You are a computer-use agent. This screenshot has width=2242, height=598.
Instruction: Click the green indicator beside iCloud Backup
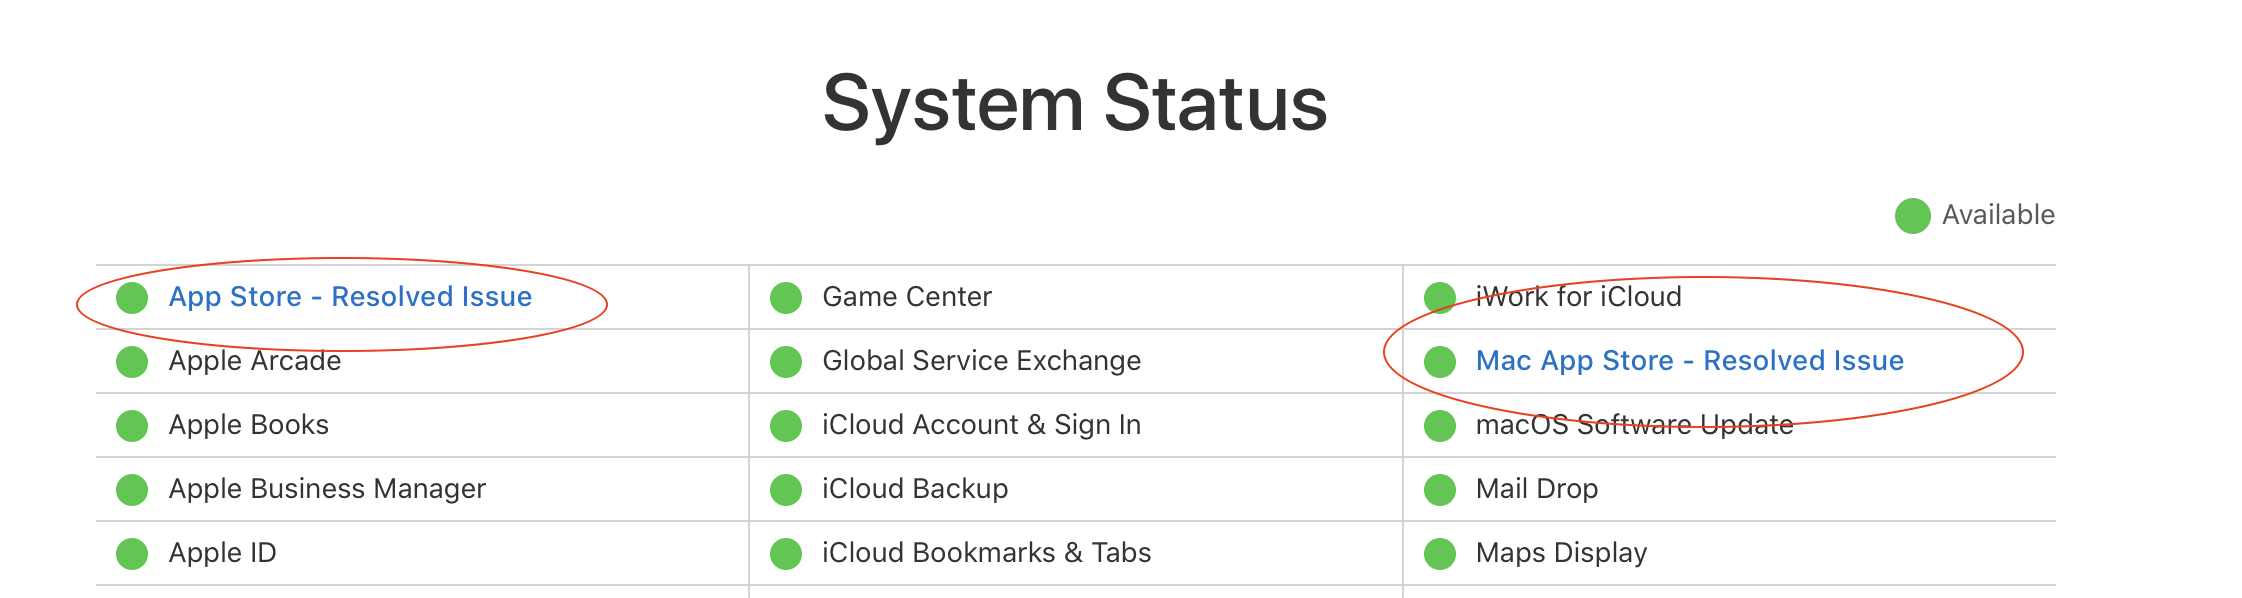coord(786,490)
